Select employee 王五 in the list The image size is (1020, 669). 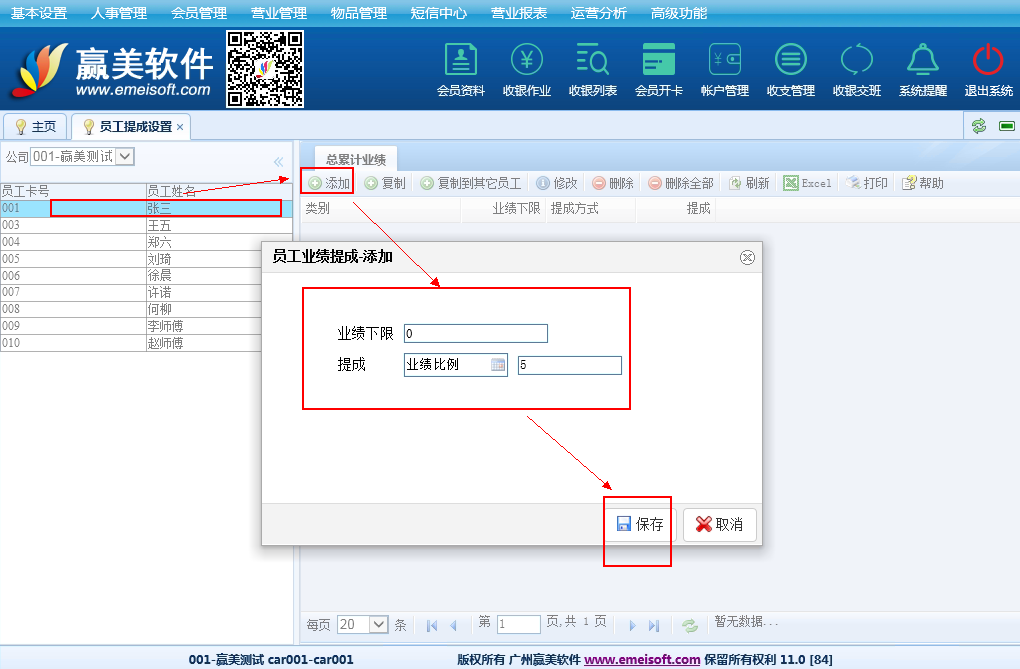tap(159, 225)
